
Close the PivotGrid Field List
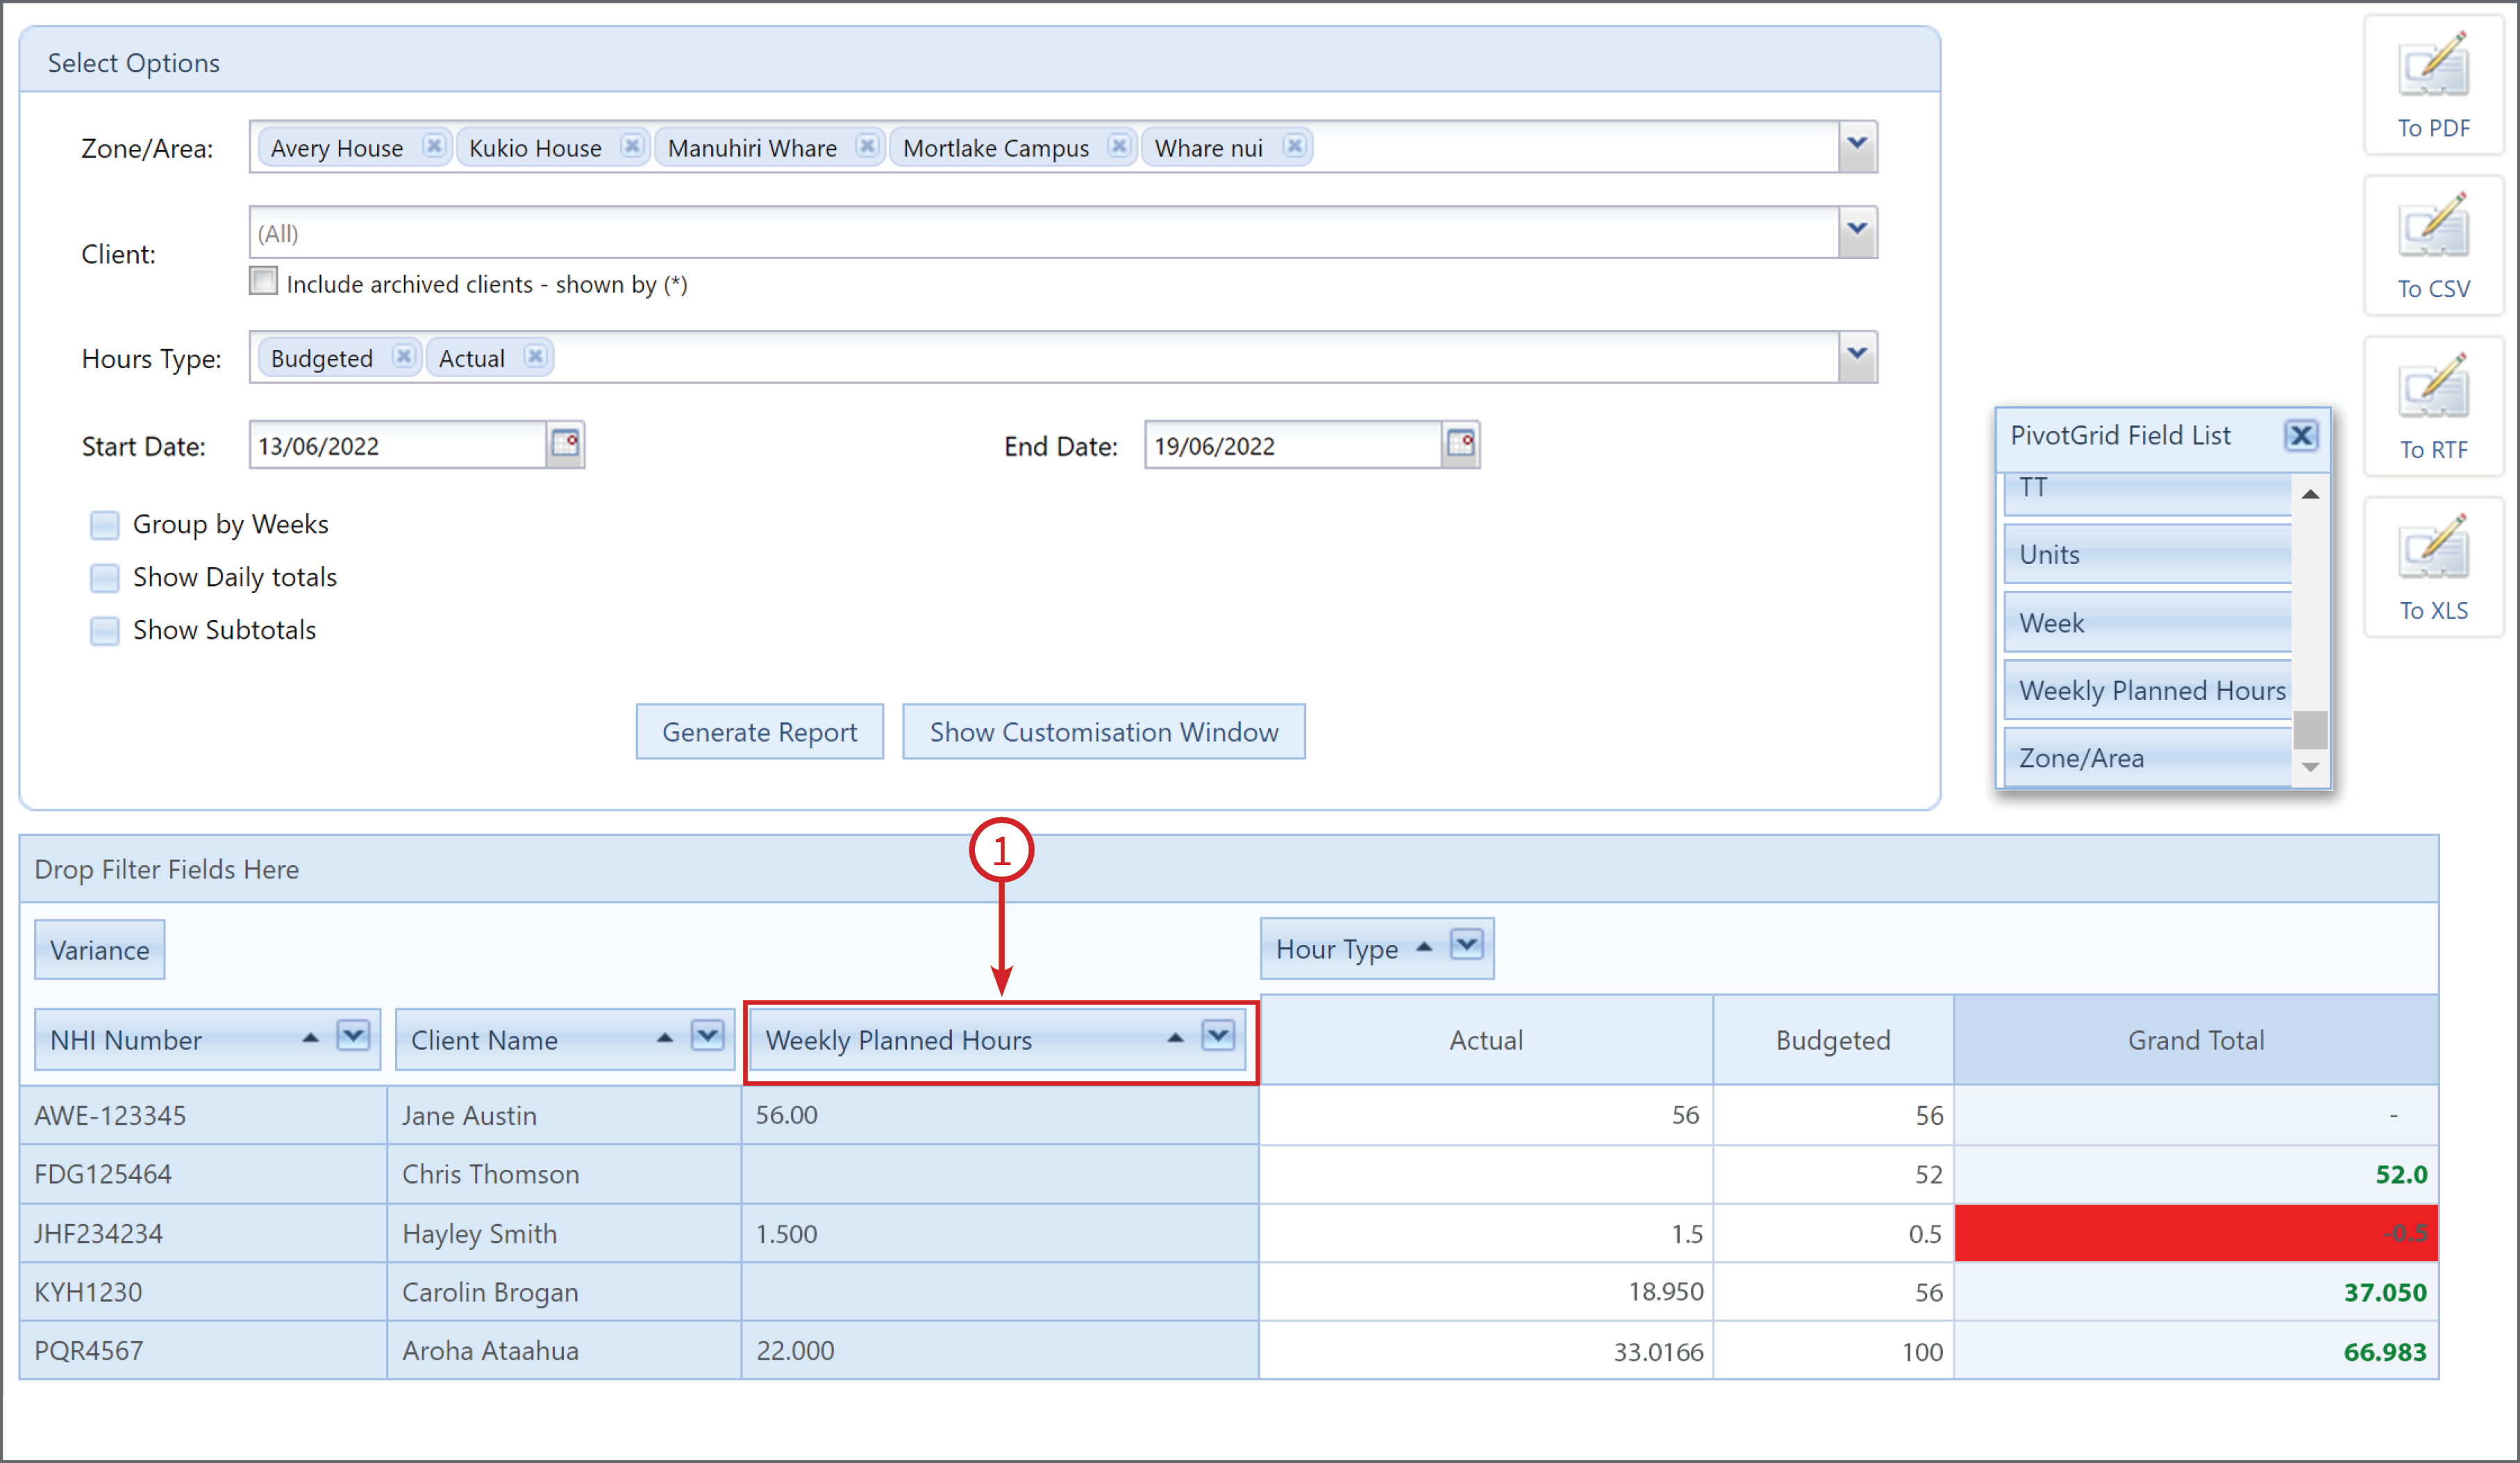2302,435
